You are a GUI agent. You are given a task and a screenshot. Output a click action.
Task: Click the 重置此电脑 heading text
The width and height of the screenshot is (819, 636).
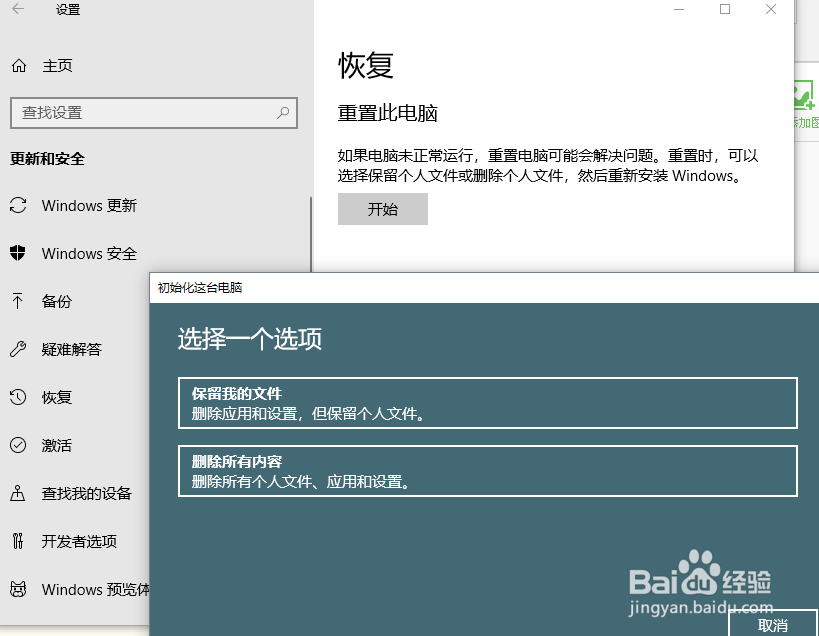tap(388, 113)
